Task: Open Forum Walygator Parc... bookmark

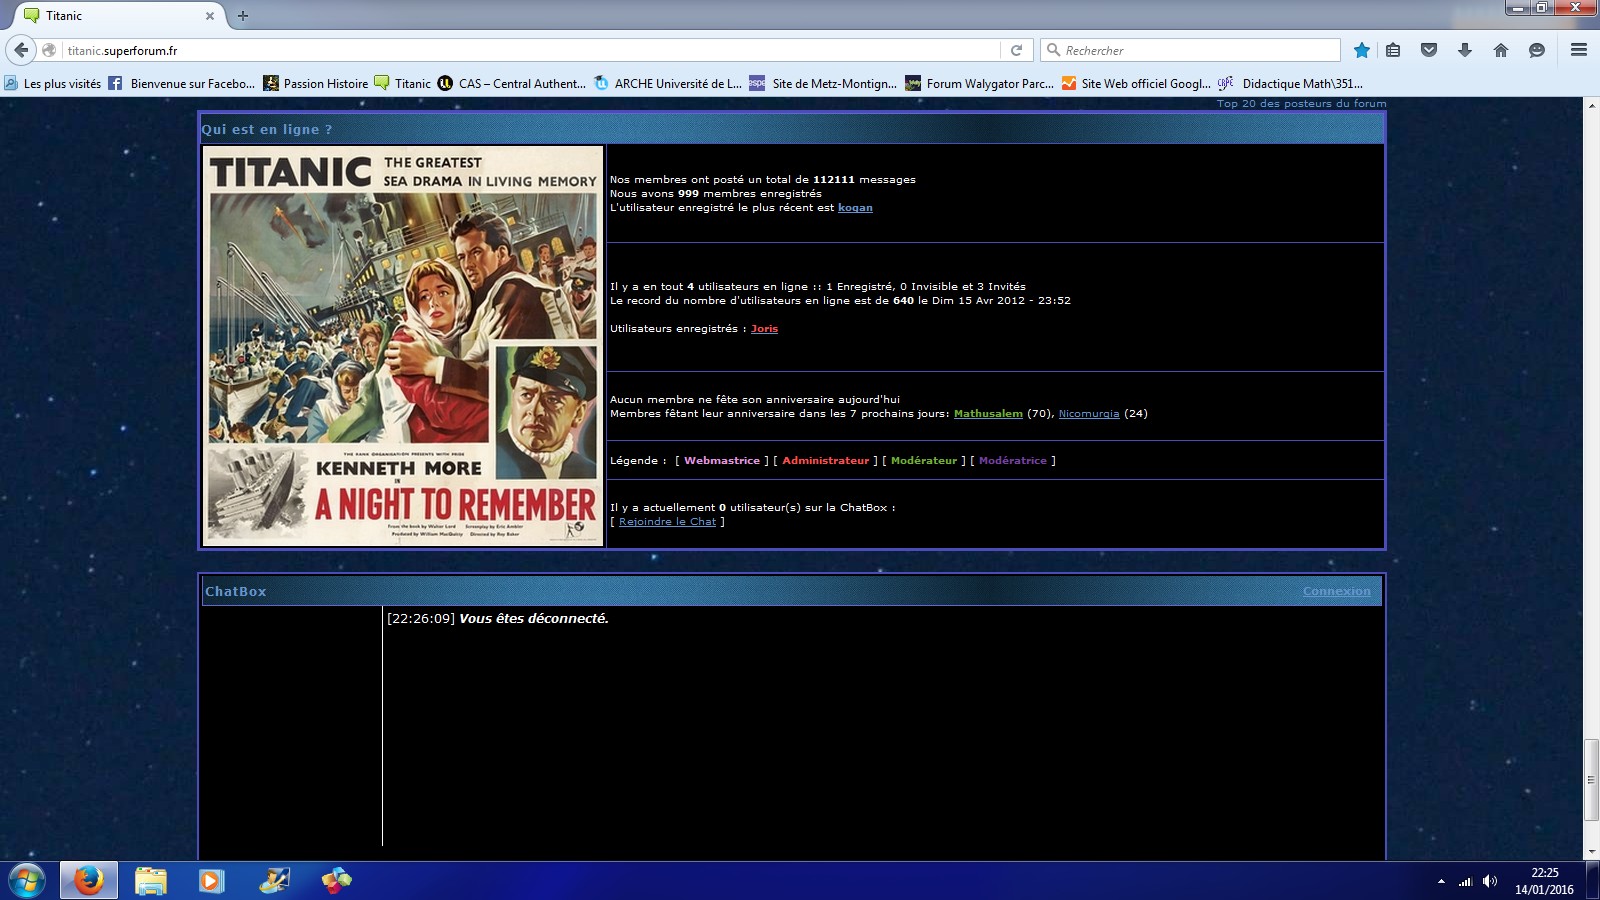Action: tap(980, 84)
